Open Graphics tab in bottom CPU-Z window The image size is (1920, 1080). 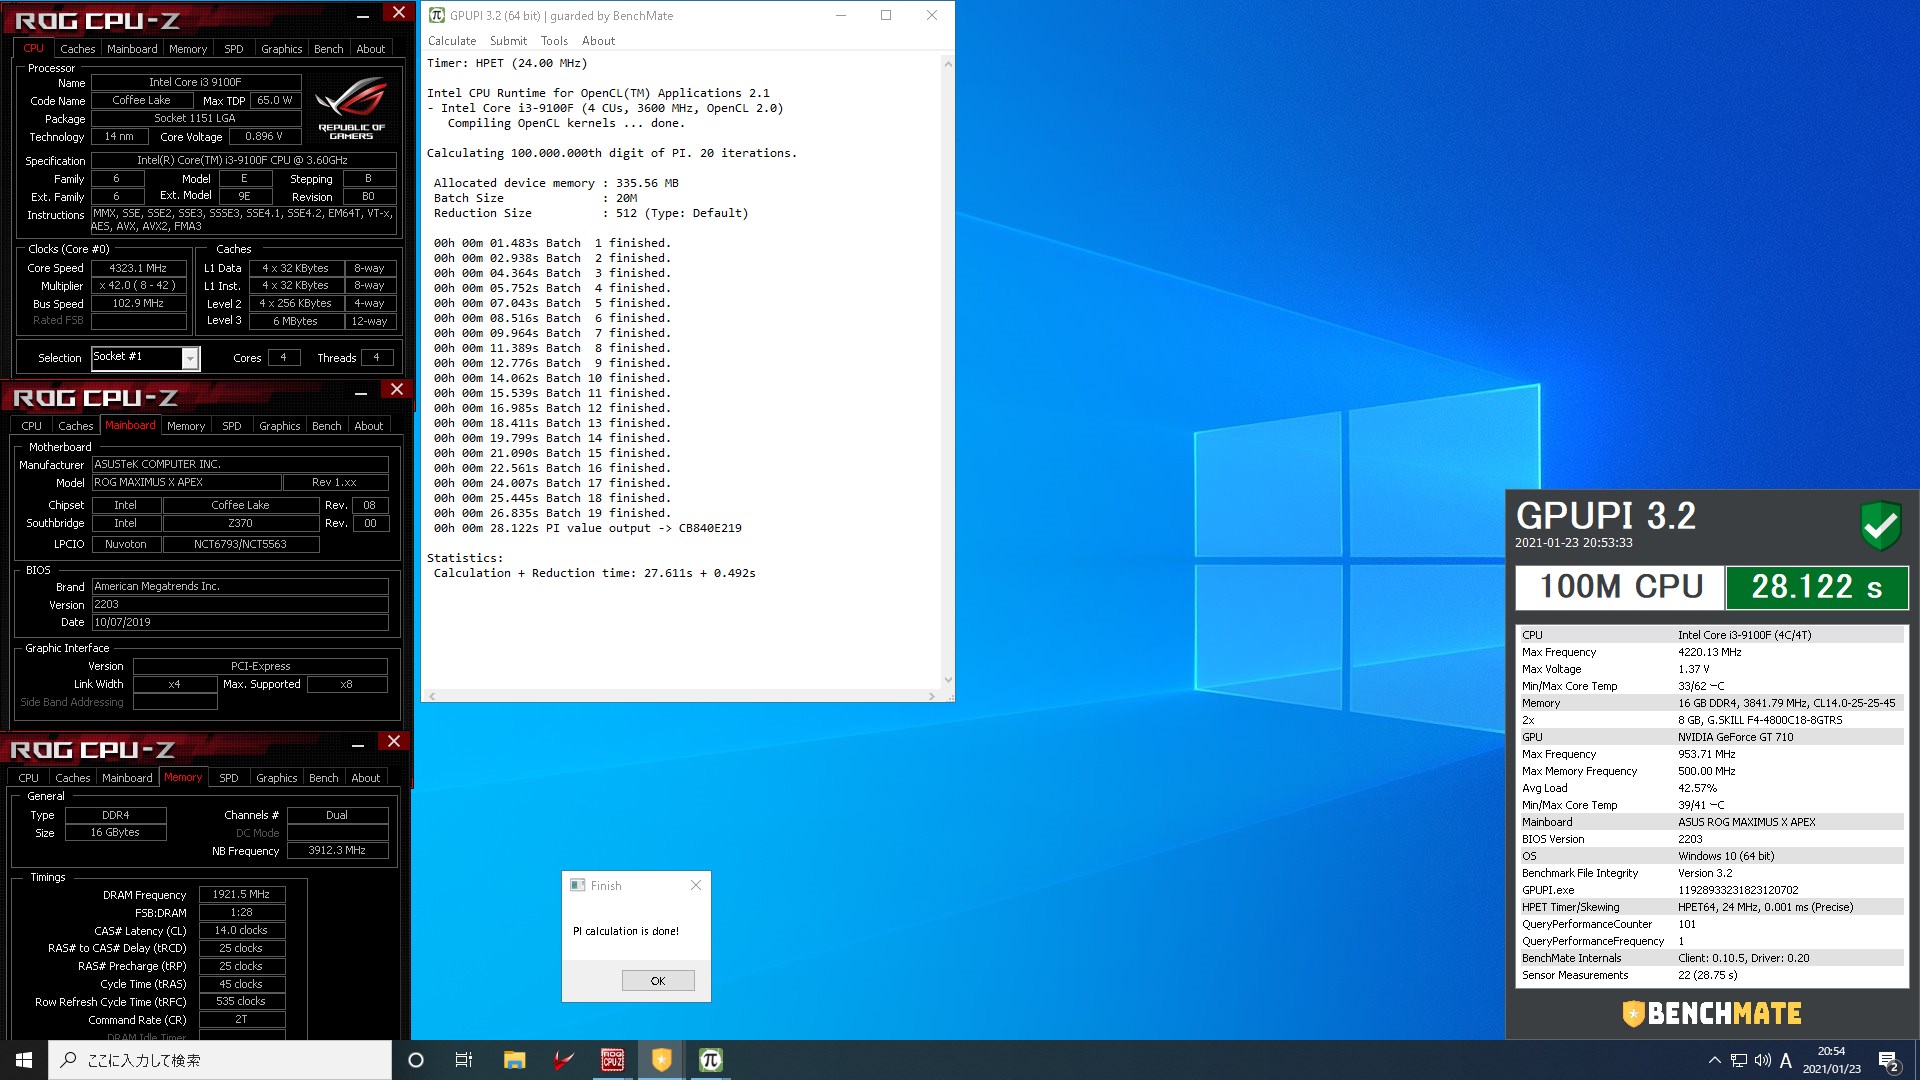click(x=276, y=778)
